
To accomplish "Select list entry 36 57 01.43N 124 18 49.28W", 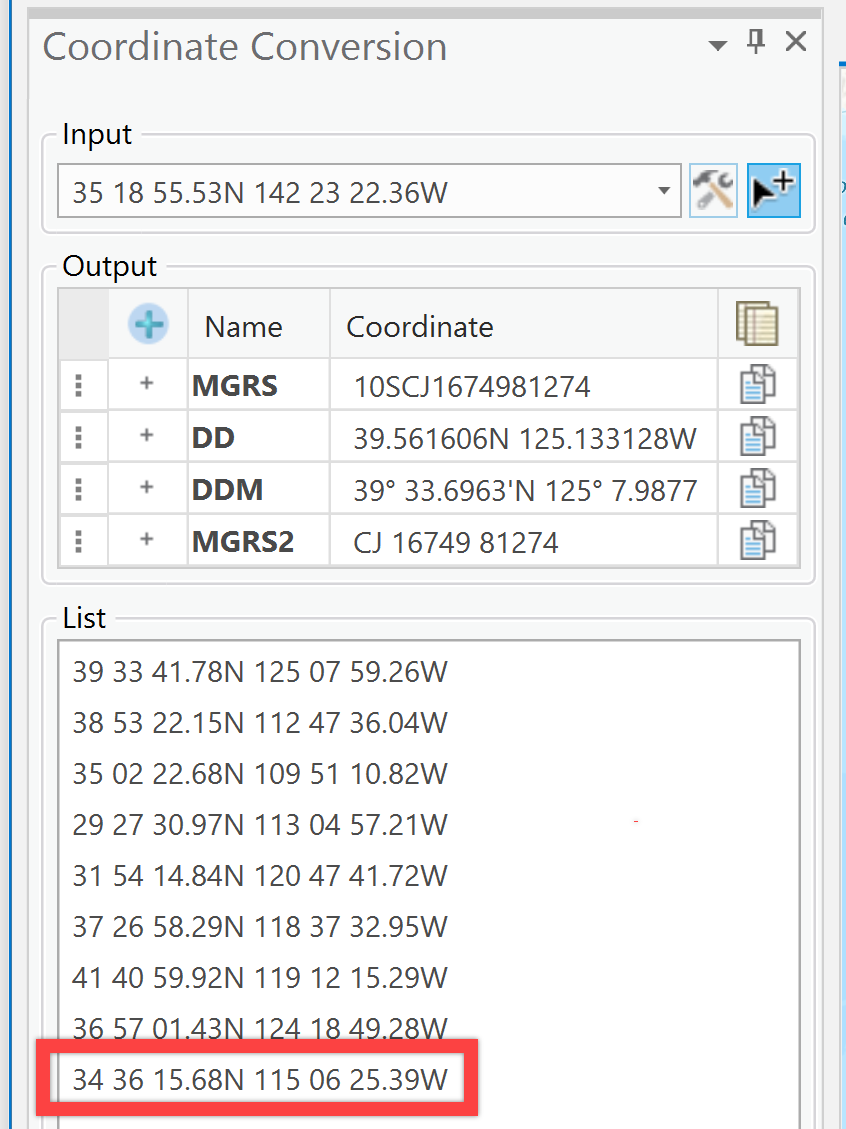I will click(260, 1028).
